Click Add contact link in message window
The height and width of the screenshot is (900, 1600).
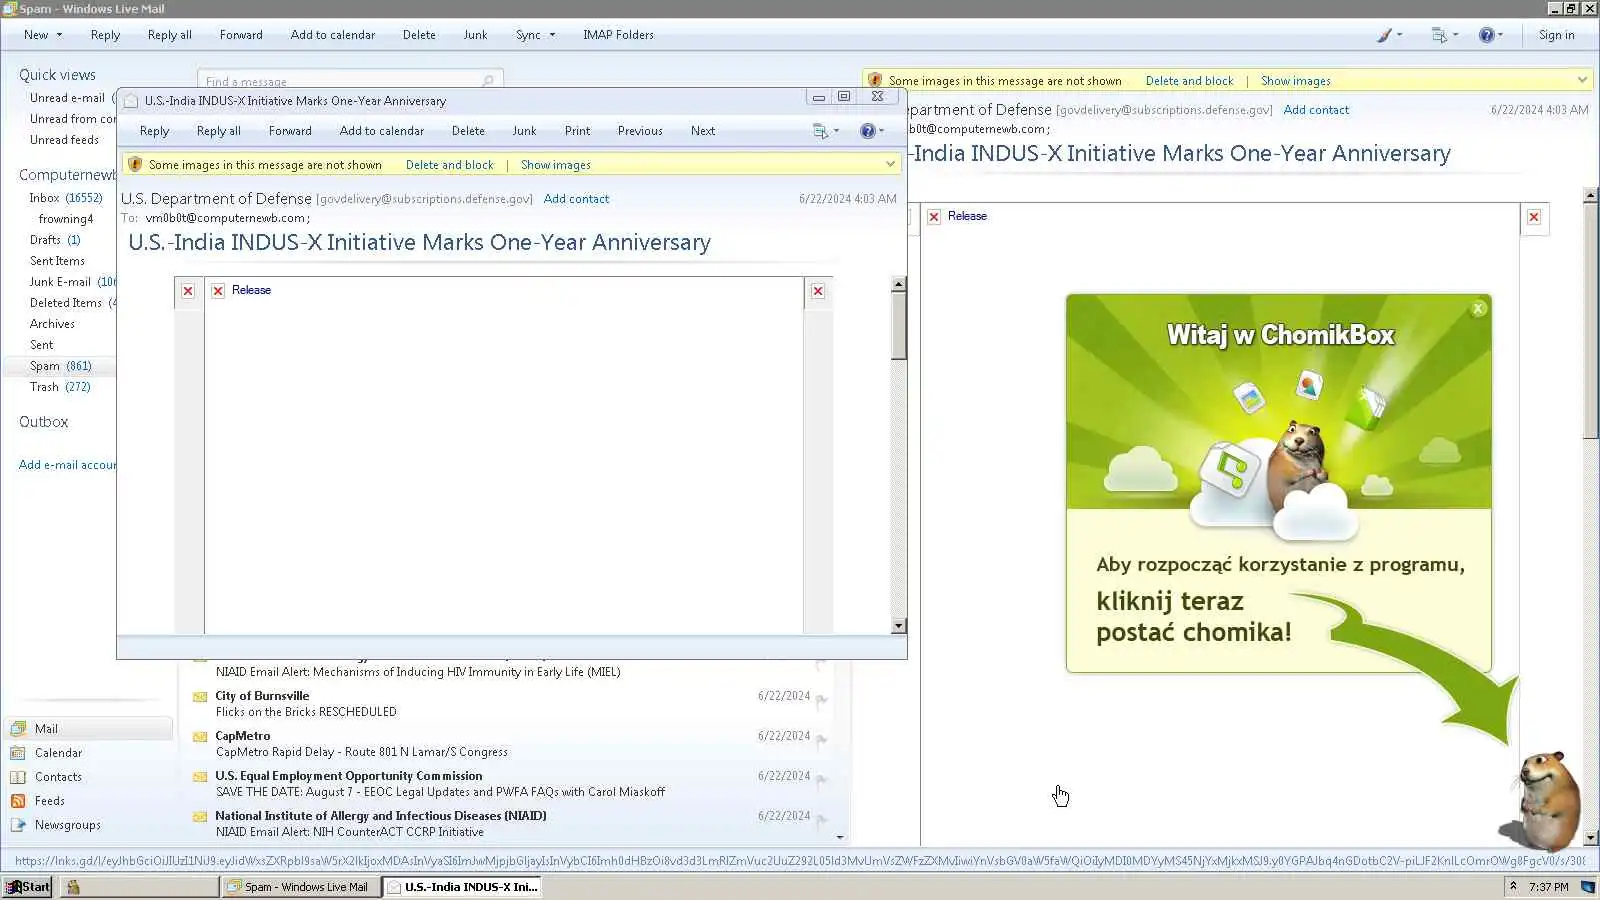(576, 199)
